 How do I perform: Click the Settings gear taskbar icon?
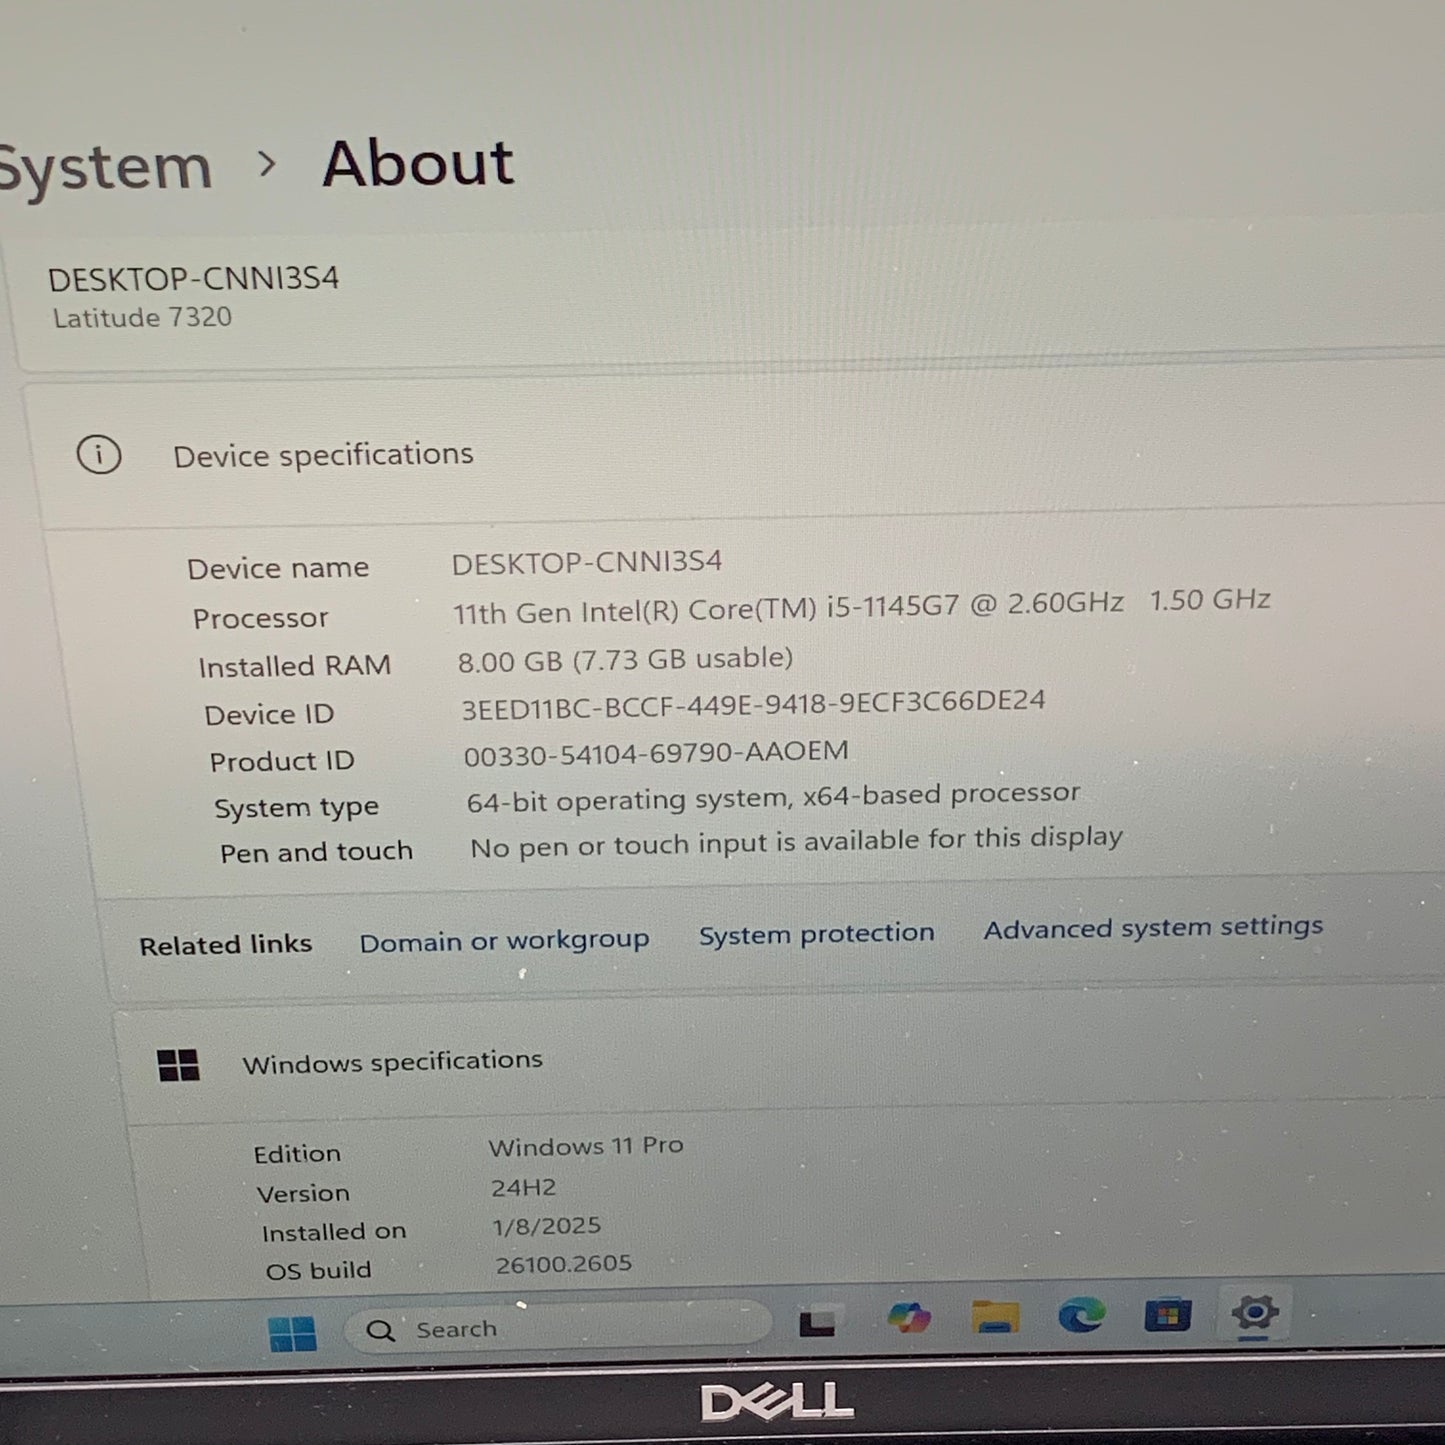point(1254,1312)
